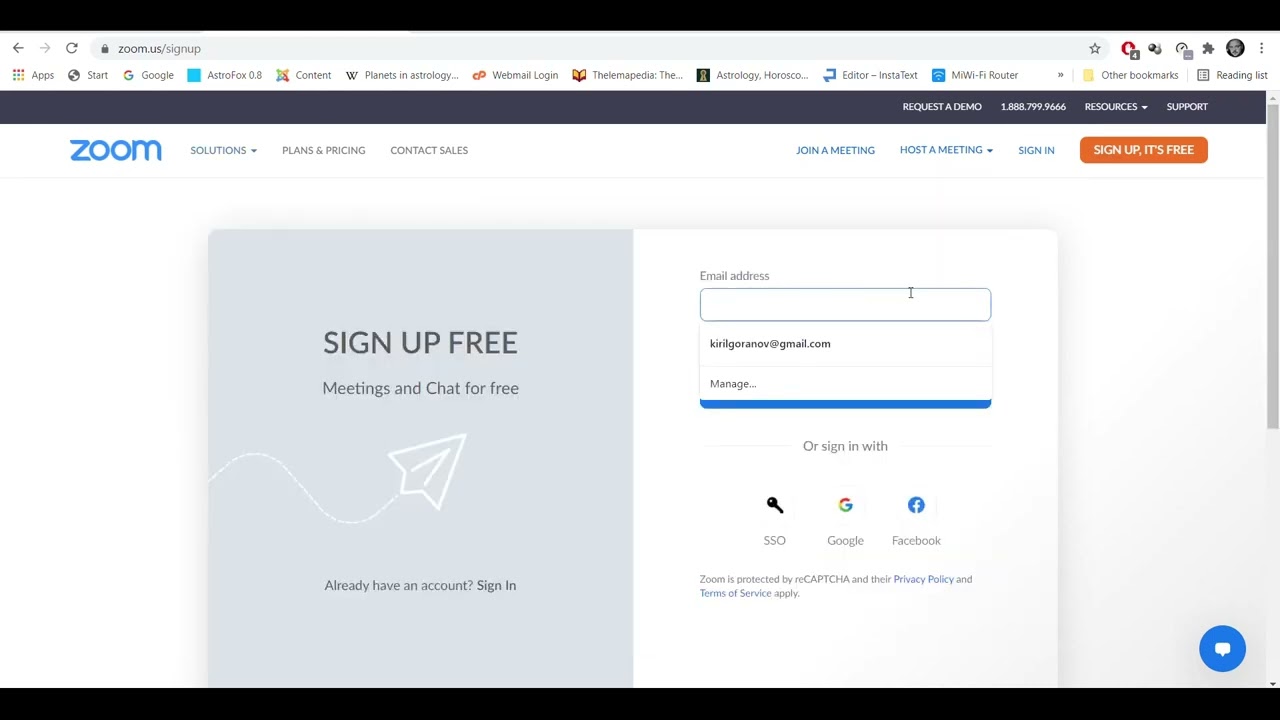The height and width of the screenshot is (720, 1280).
Task: Click the Sign Up, It's Free button
Action: (x=1144, y=150)
